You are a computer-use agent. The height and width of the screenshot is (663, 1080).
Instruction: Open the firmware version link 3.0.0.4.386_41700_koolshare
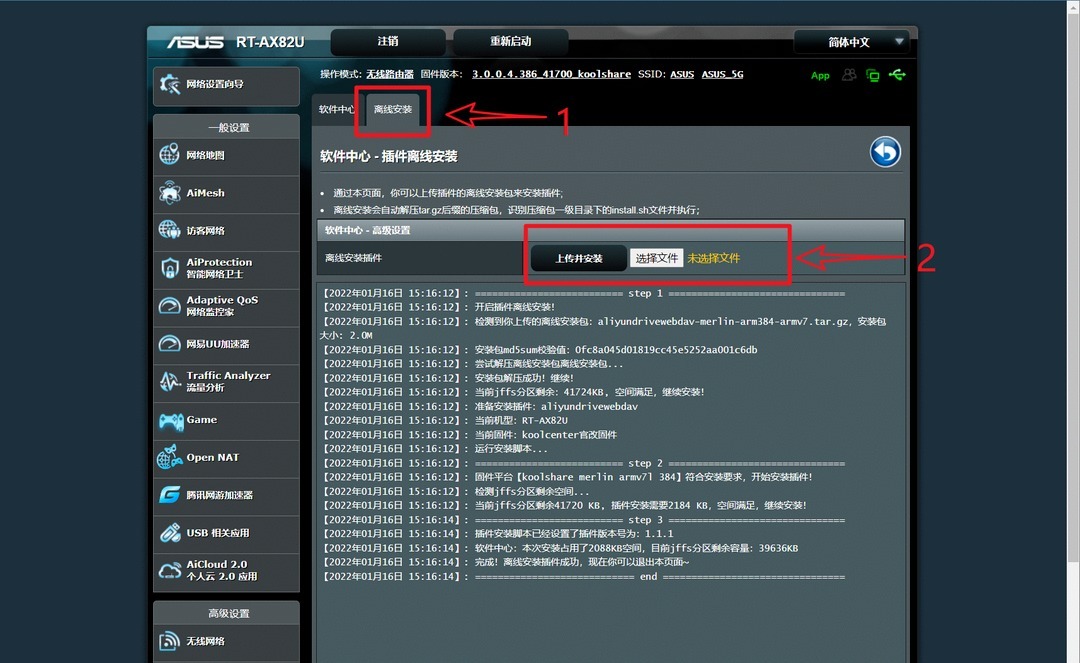click(551, 74)
